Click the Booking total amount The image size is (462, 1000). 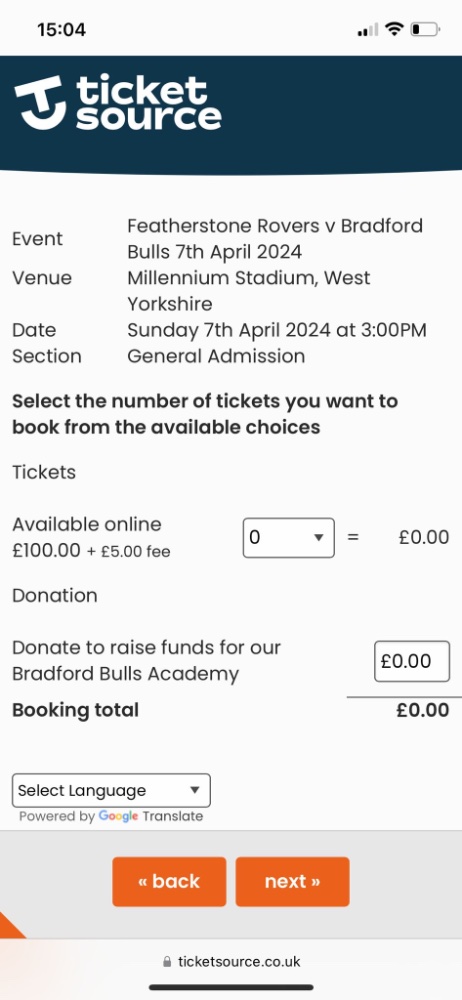(x=422, y=710)
